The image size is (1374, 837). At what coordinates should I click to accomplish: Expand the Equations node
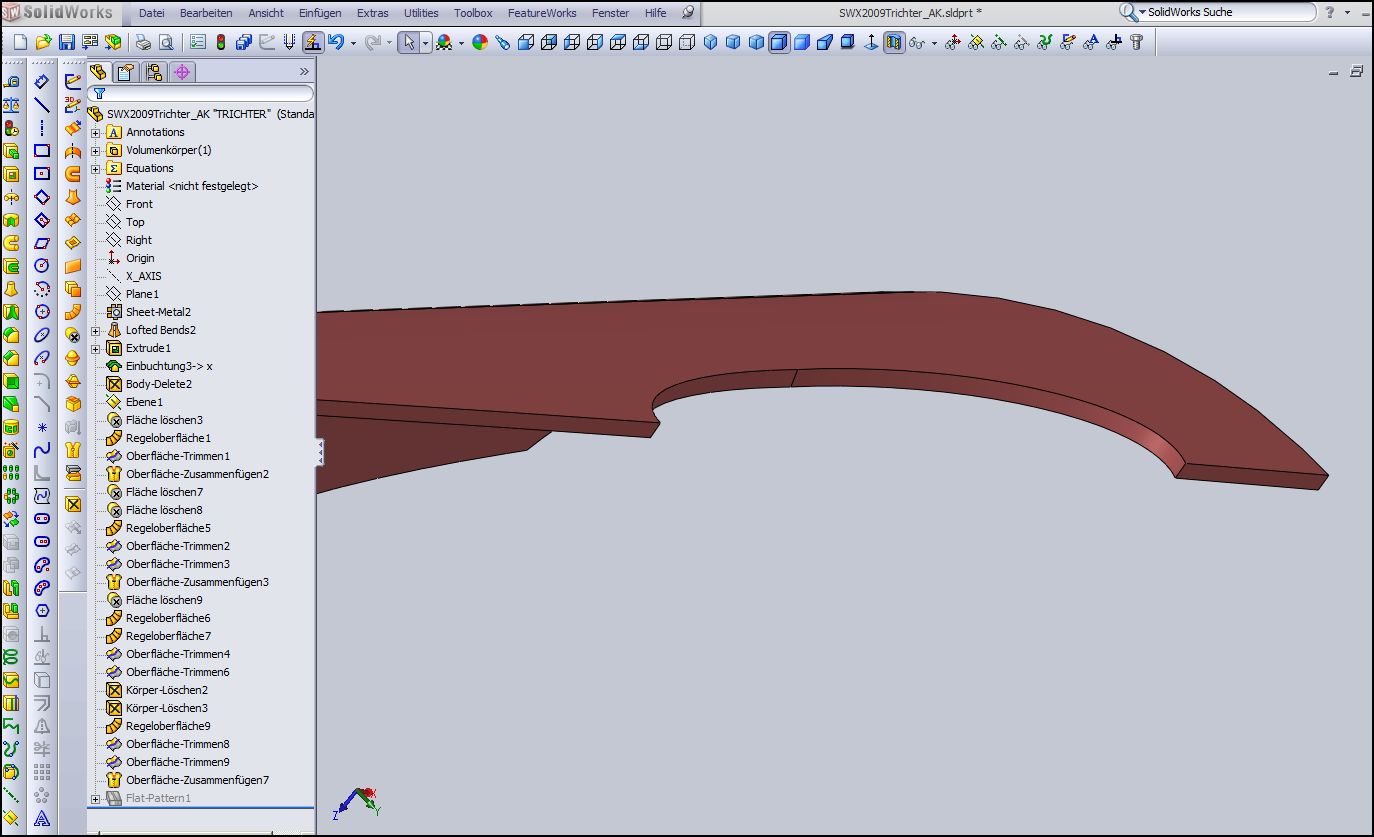[x=96, y=168]
